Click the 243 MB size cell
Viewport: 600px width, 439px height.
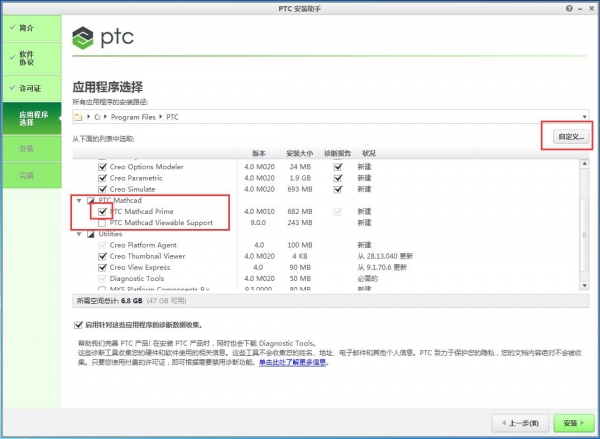pyautogui.click(x=300, y=223)
